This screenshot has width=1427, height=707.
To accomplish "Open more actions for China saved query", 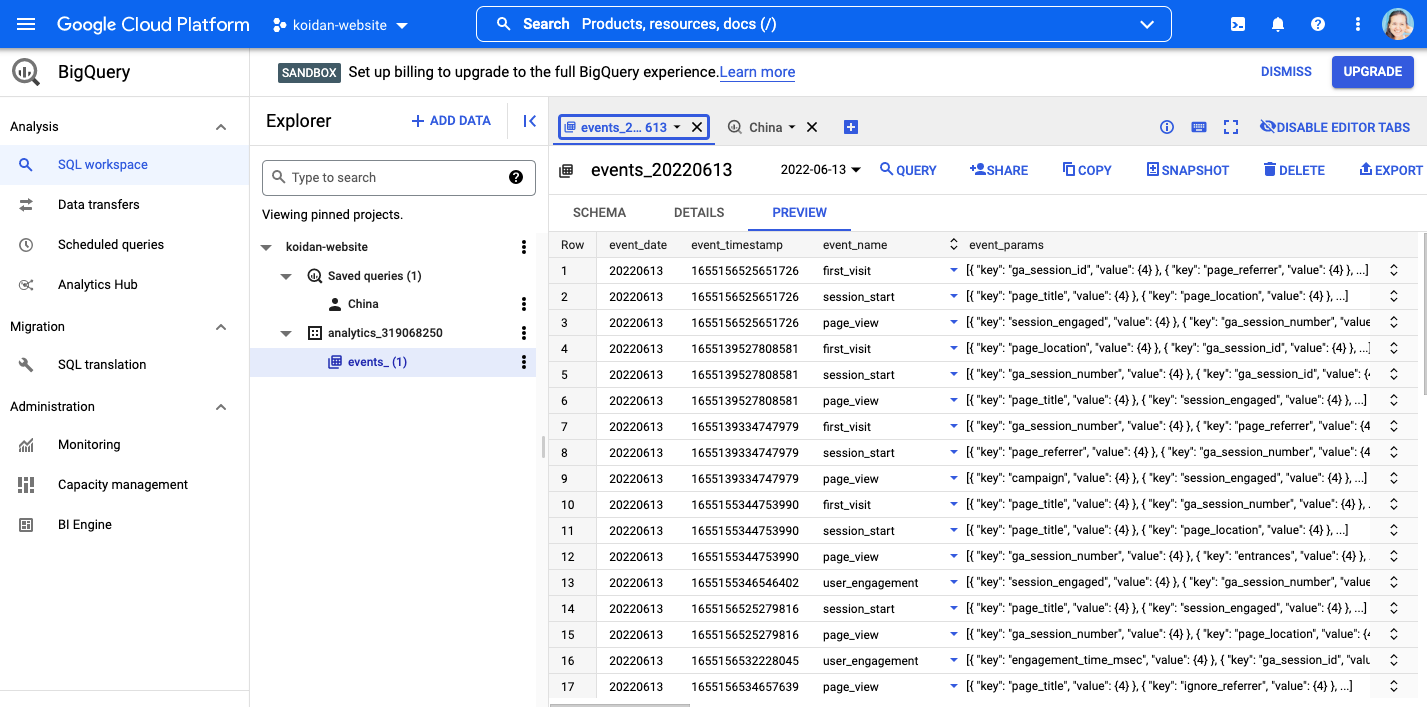I will tap(523, 304).
